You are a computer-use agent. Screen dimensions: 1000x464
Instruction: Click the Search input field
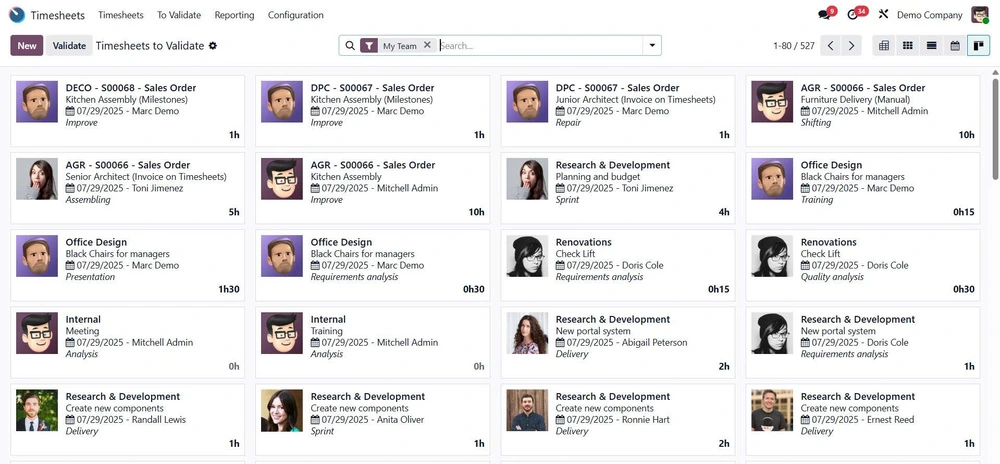(x=540, y=46)
